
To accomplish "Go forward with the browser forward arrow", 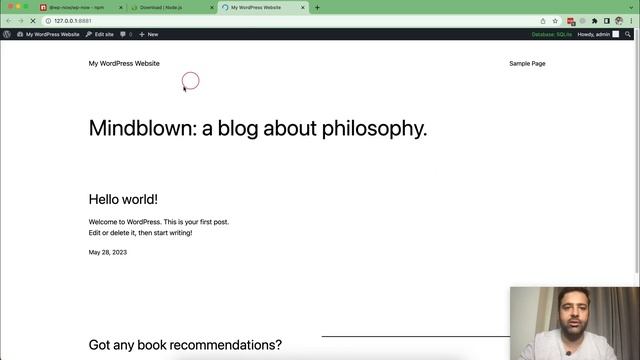I will [x=21, y=21].
